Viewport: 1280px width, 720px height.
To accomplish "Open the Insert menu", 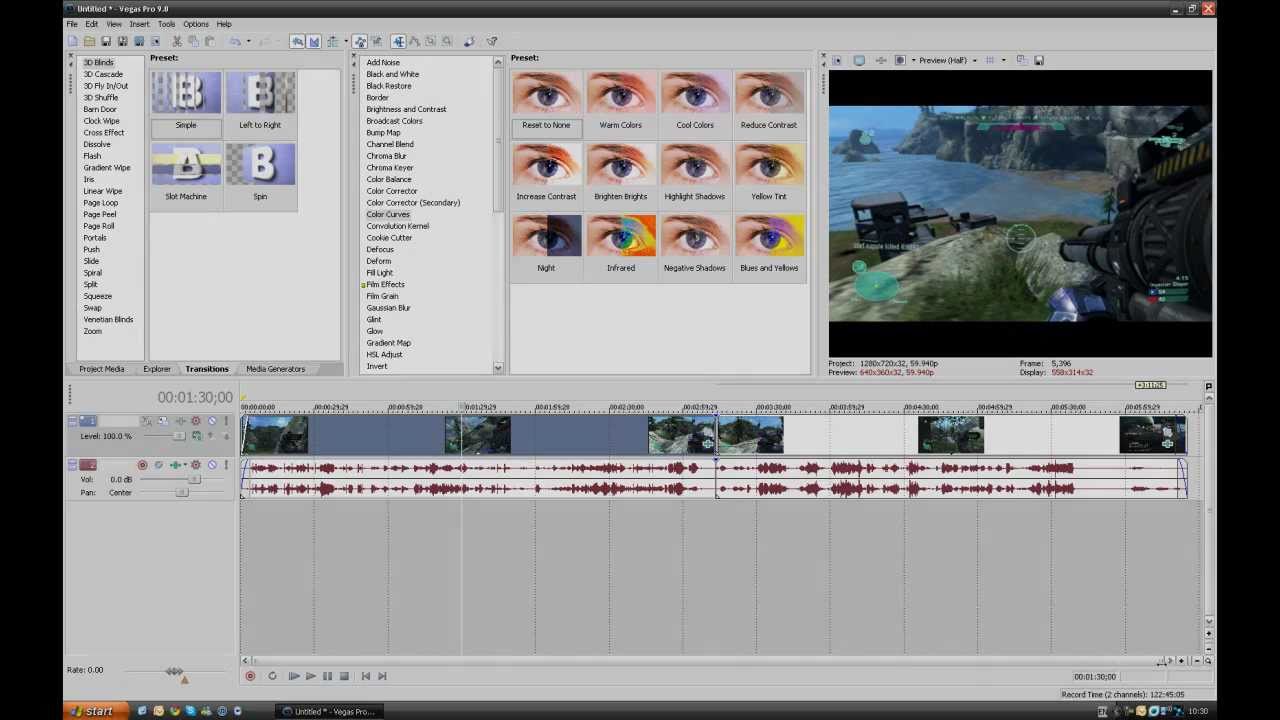I will 139,24.
